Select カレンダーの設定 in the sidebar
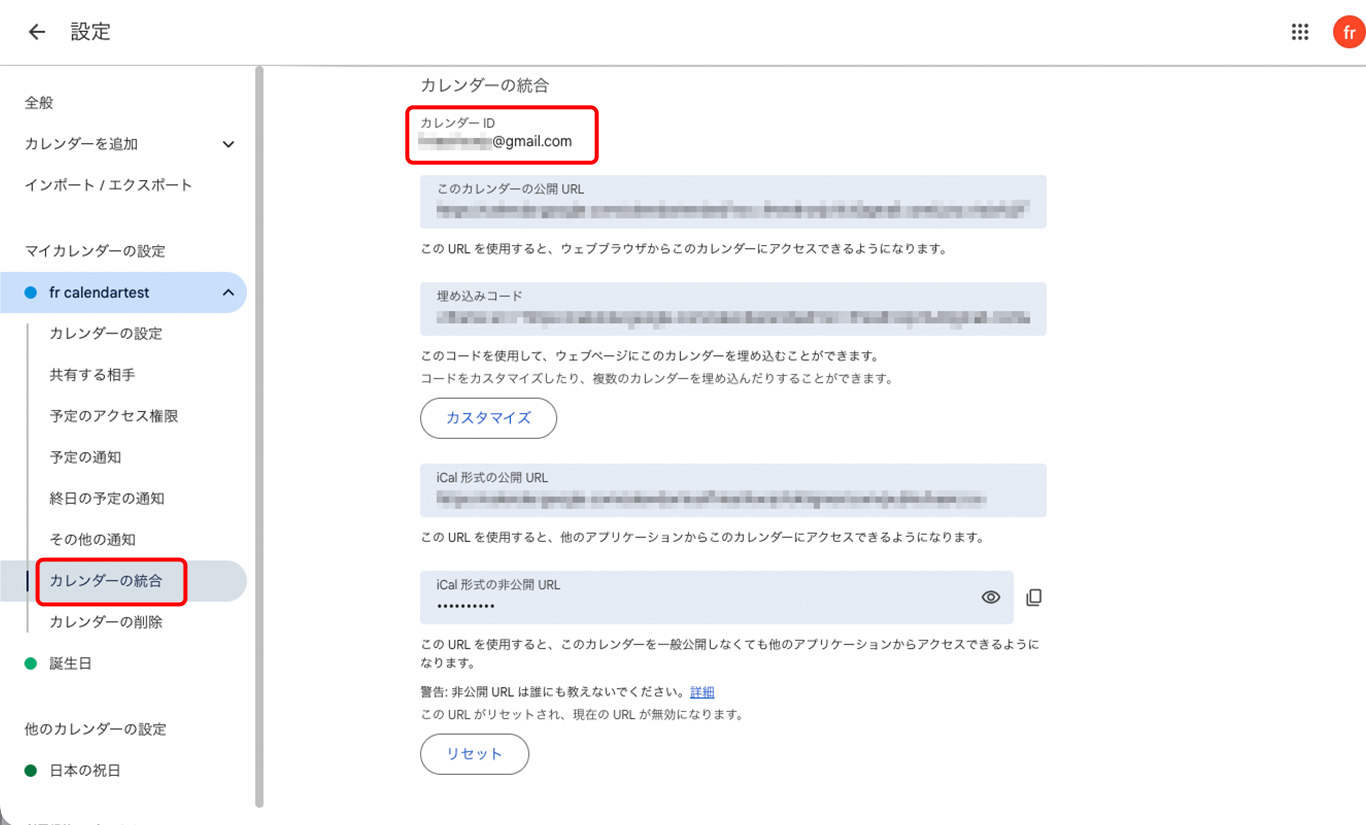Screen dimensions: 1366x825 [105, 334]
